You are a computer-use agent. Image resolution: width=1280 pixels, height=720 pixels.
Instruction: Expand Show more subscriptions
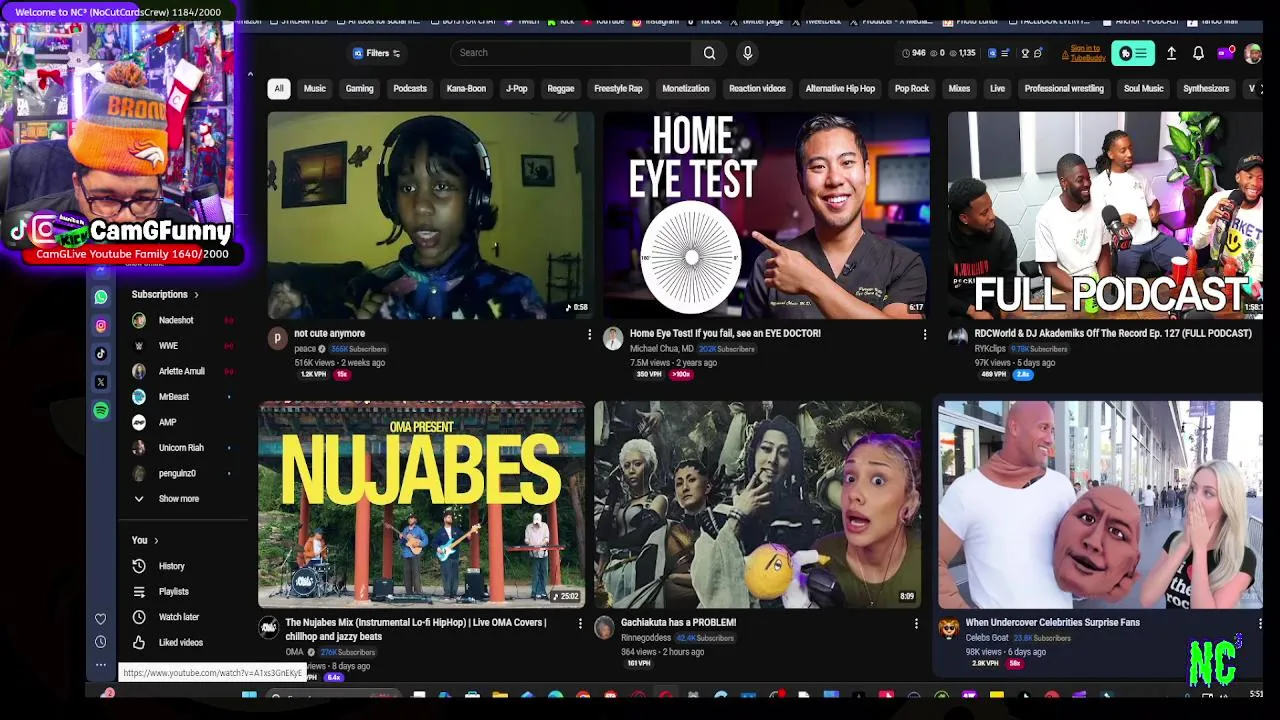[x=178, y=498]
